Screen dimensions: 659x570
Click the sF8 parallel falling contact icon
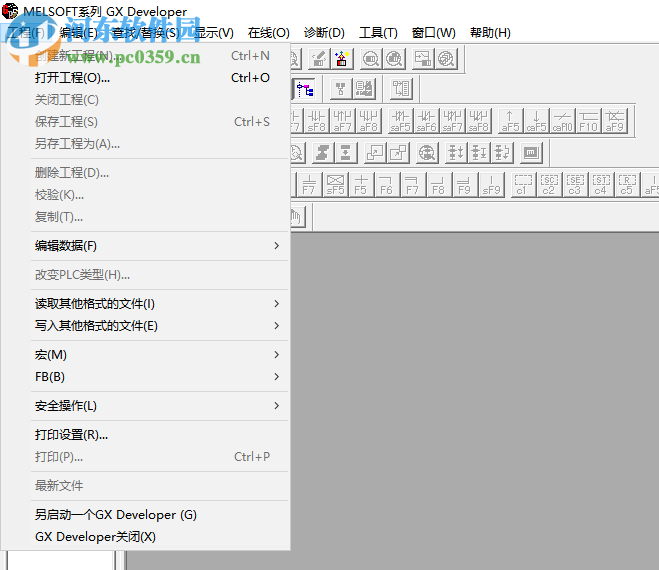pyautogui.click(x=316, y=121)
